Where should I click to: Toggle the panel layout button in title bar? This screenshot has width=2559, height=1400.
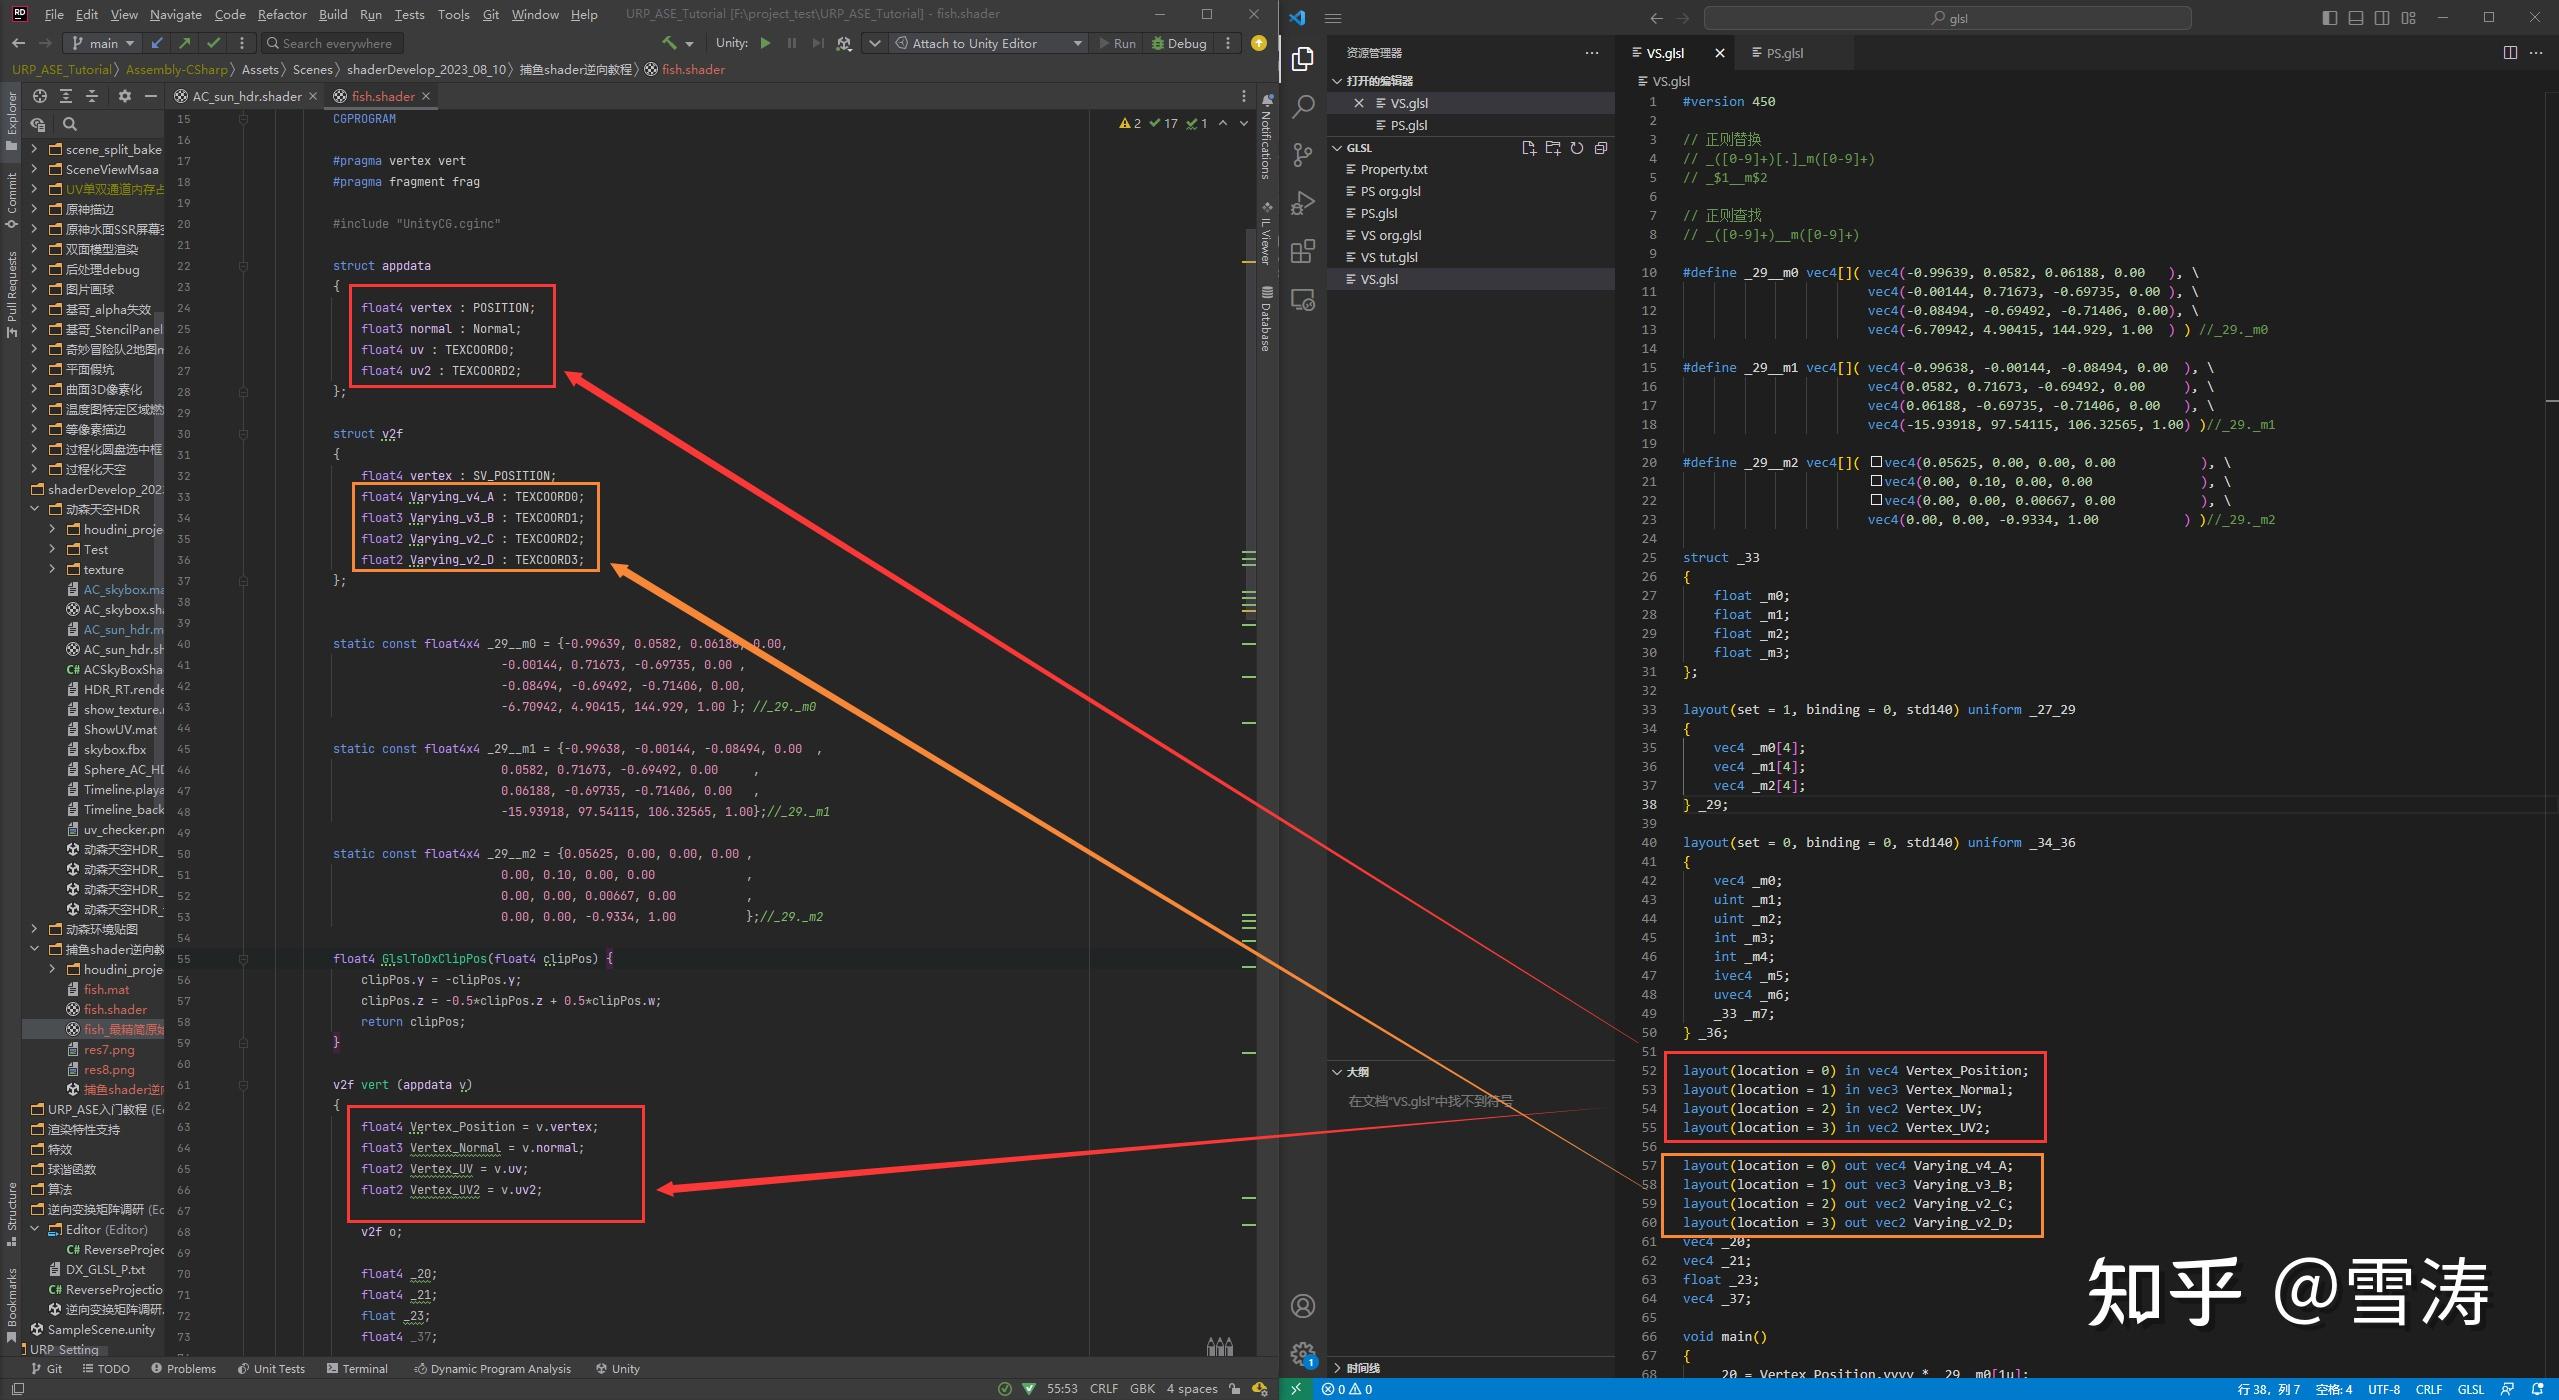[x=2355, y=17]
